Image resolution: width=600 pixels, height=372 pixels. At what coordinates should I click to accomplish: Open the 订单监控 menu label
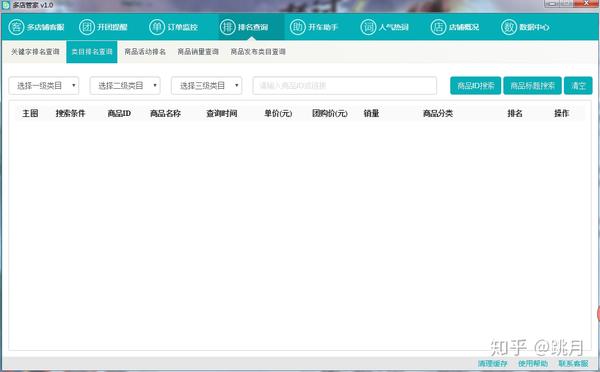(183, 27)
